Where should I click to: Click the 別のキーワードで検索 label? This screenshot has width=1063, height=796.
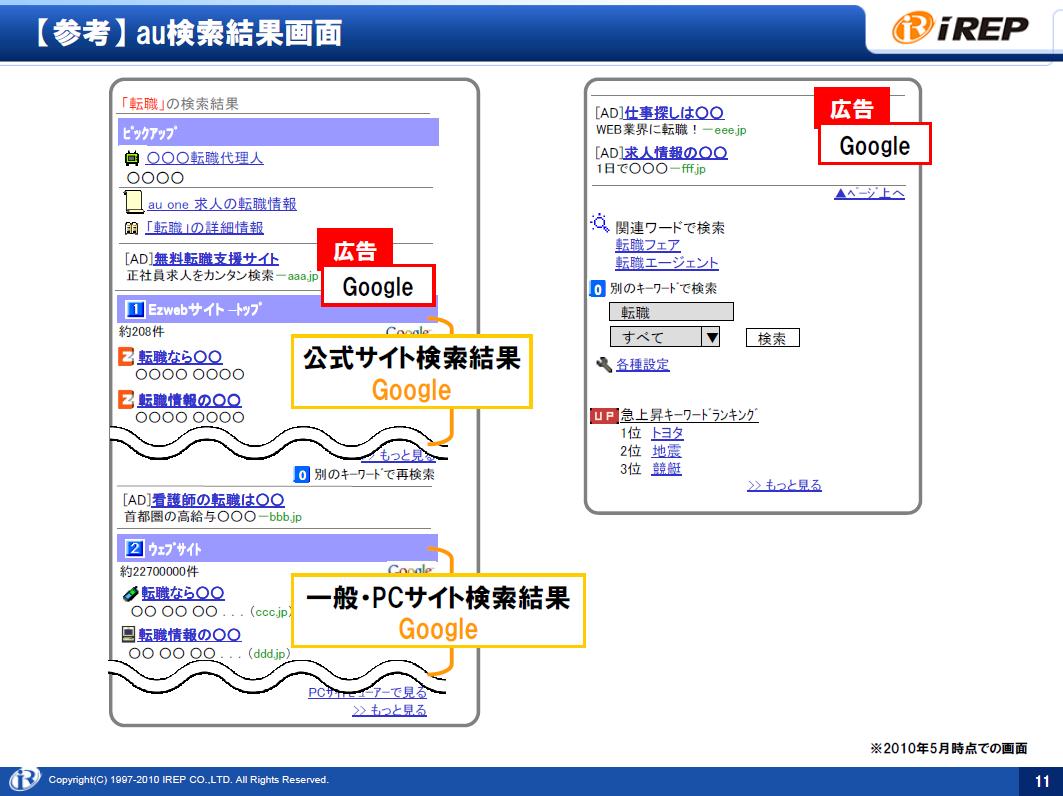663,288
